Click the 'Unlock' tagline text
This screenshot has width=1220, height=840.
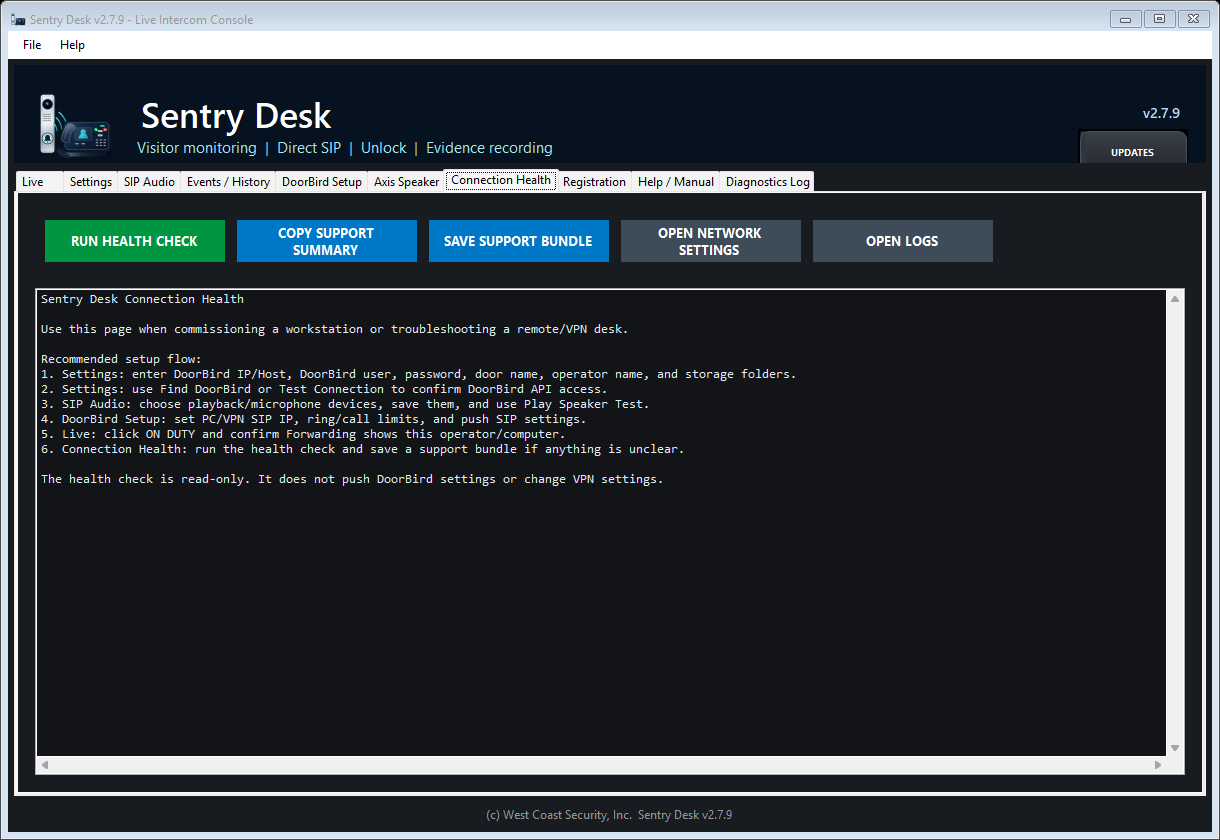point(384,148)
